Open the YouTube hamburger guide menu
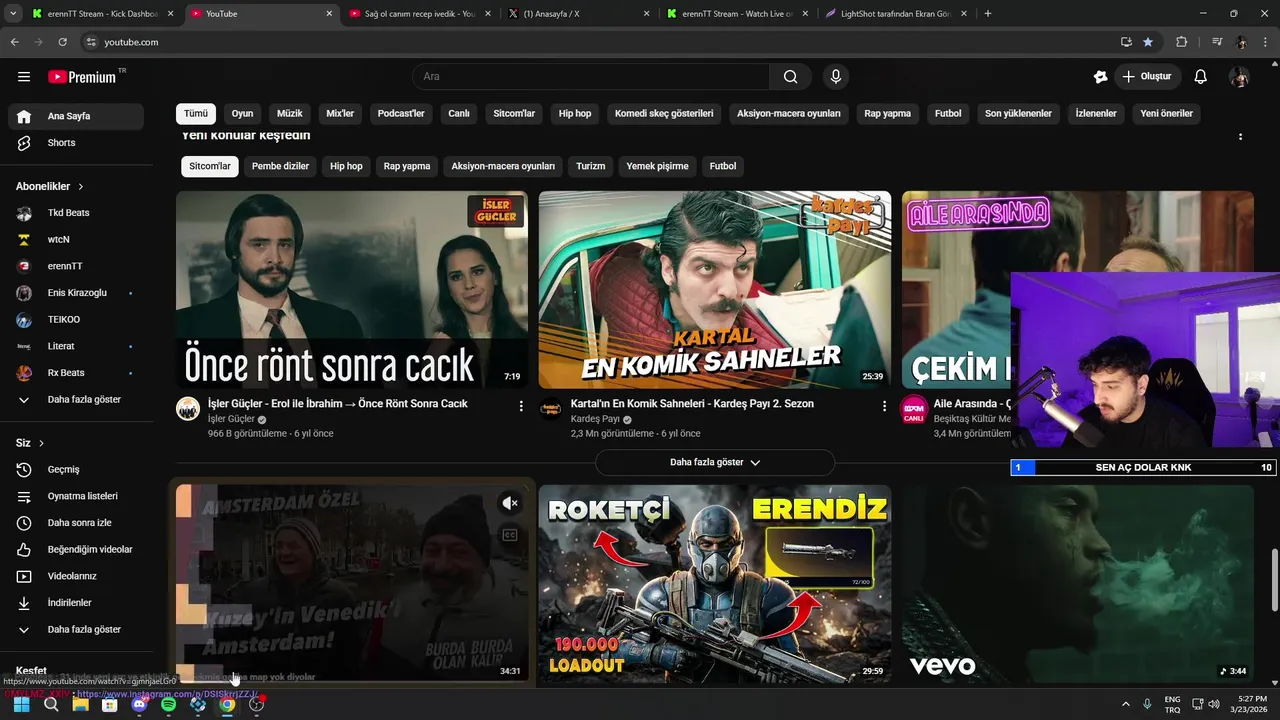Image resolution: width=1280 pixels, height=720 pixels. pos(24,76)
